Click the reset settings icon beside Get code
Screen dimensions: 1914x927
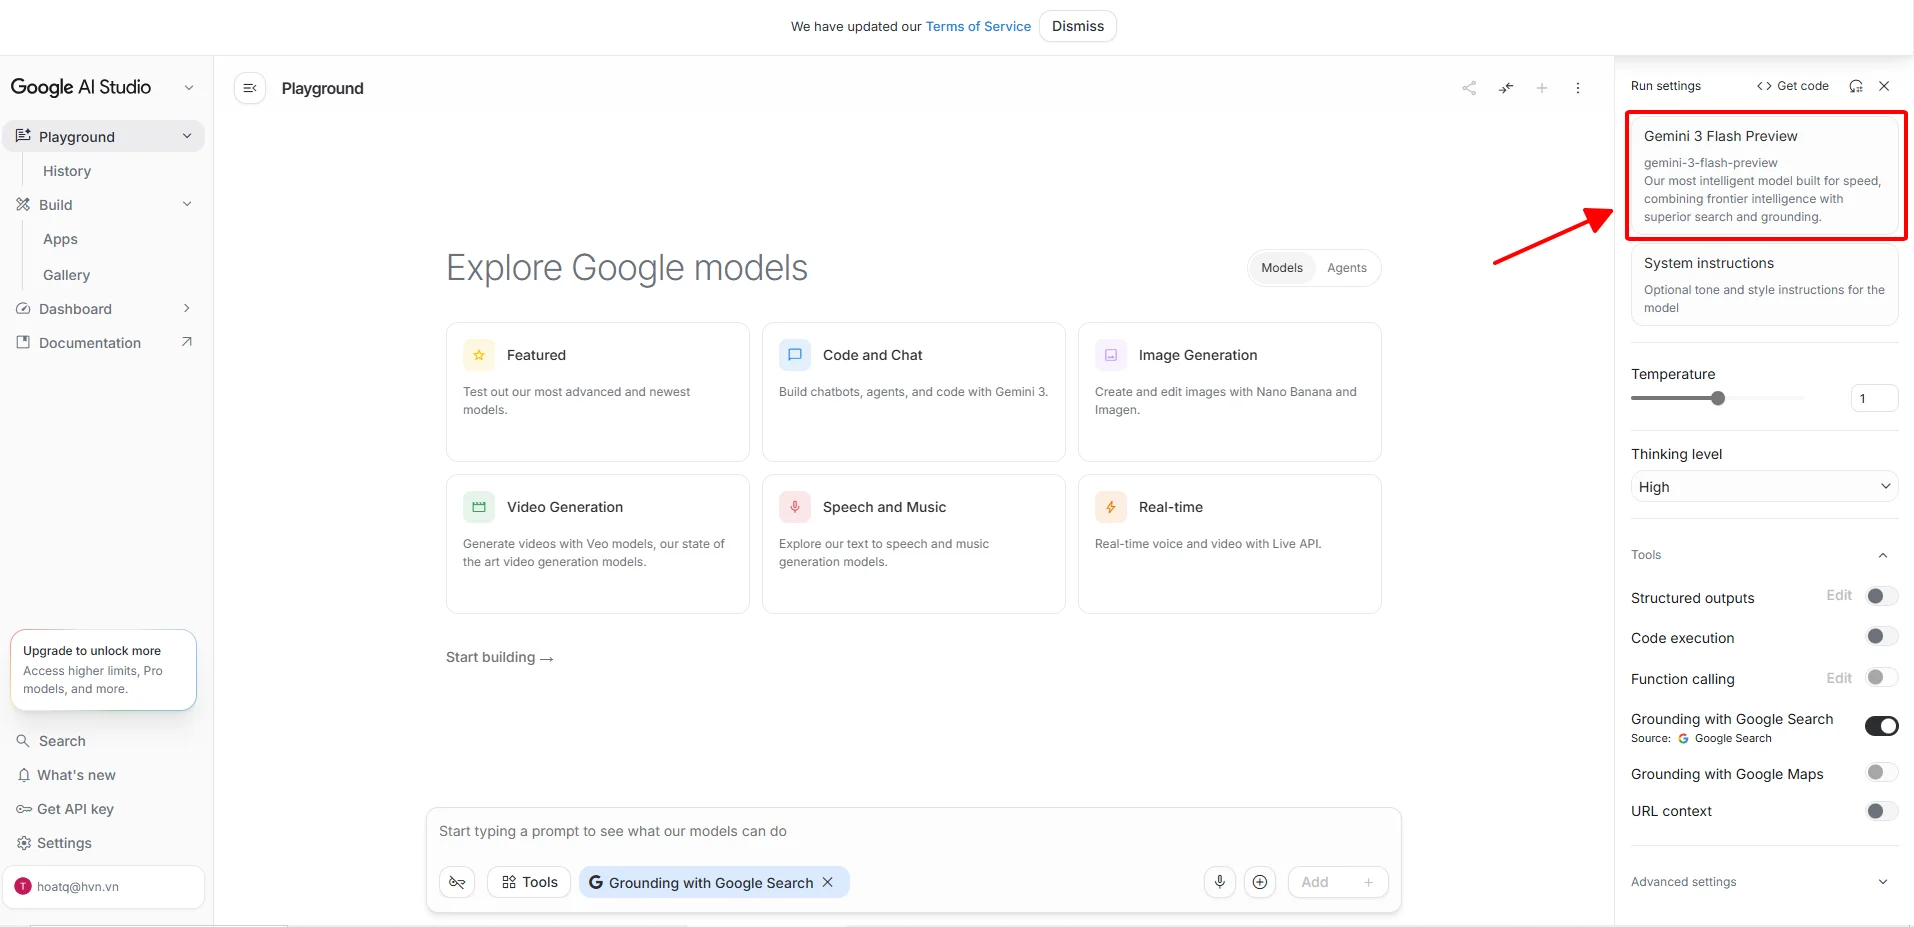[x=1856, y=86]
